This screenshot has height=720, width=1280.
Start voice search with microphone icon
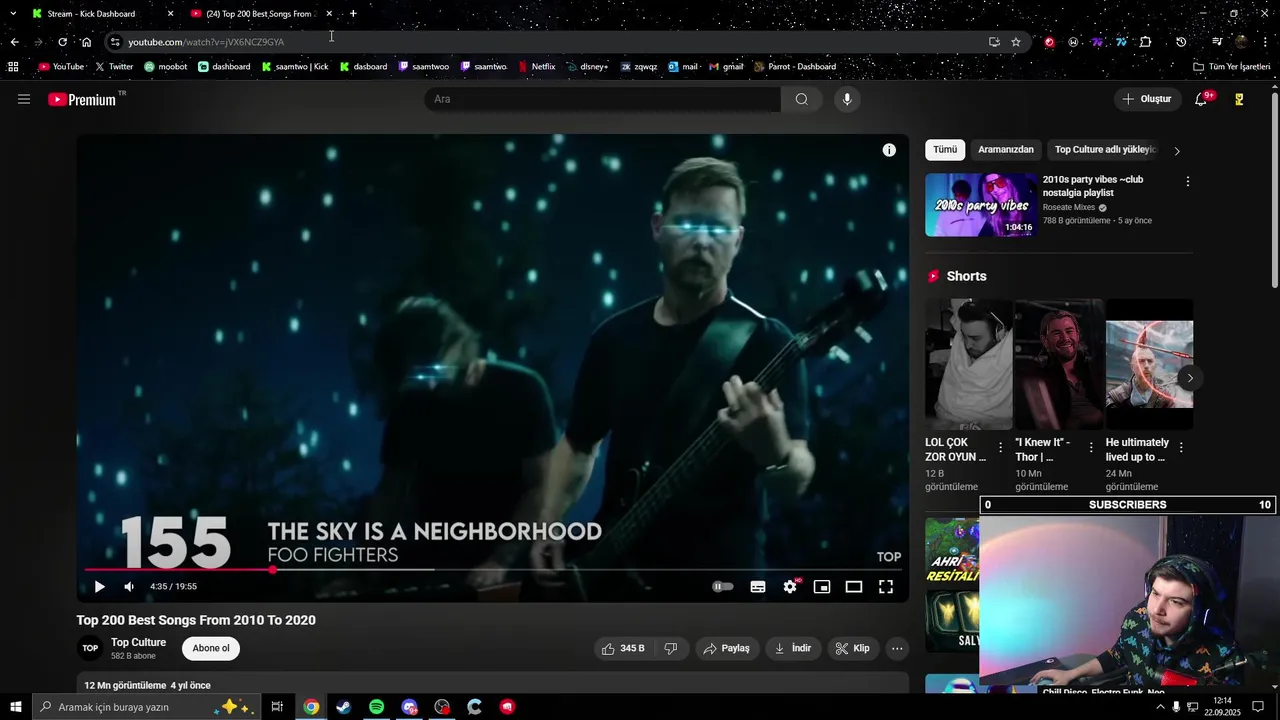pyautogui.click(x=847, y=99)
